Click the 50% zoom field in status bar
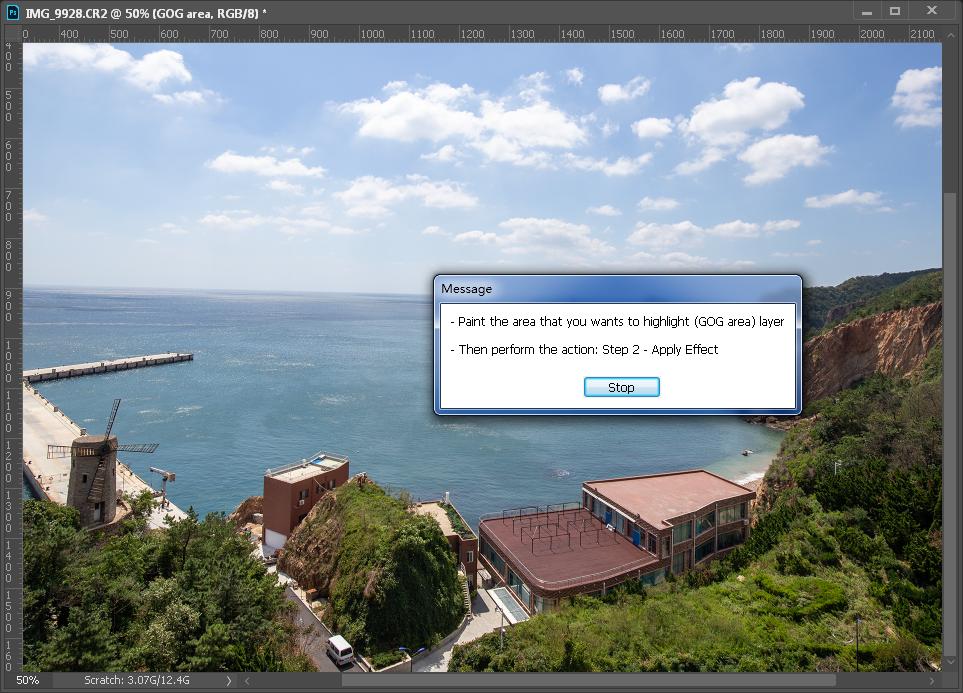This screenshot has height=693, width=963. click(28, 680)
